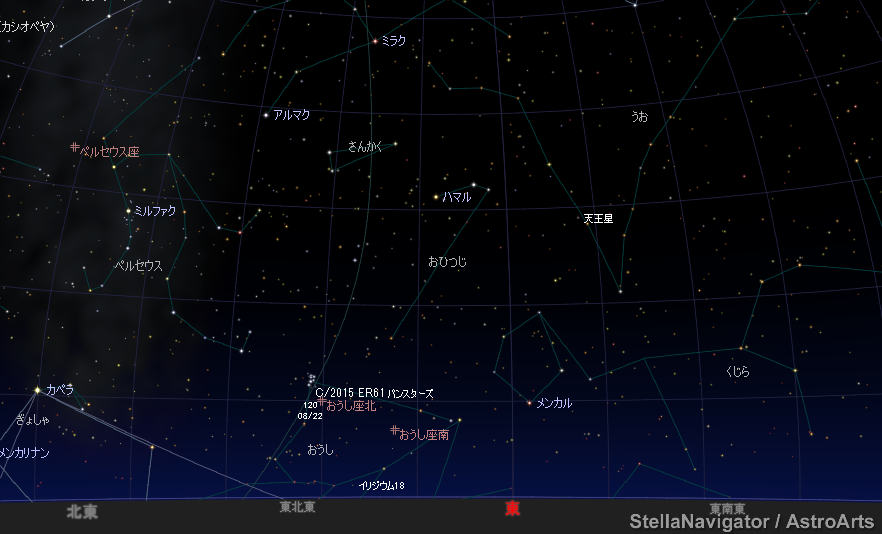Click the くじら constellation label
The height and width of the screenshot is (534, 882).
coord(737,371)
